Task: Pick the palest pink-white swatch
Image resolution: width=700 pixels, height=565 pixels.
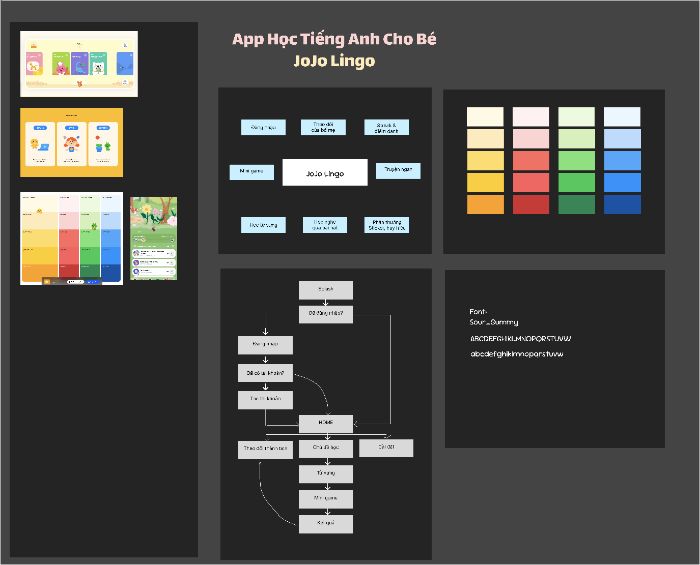Action: [x=531, y=116]
